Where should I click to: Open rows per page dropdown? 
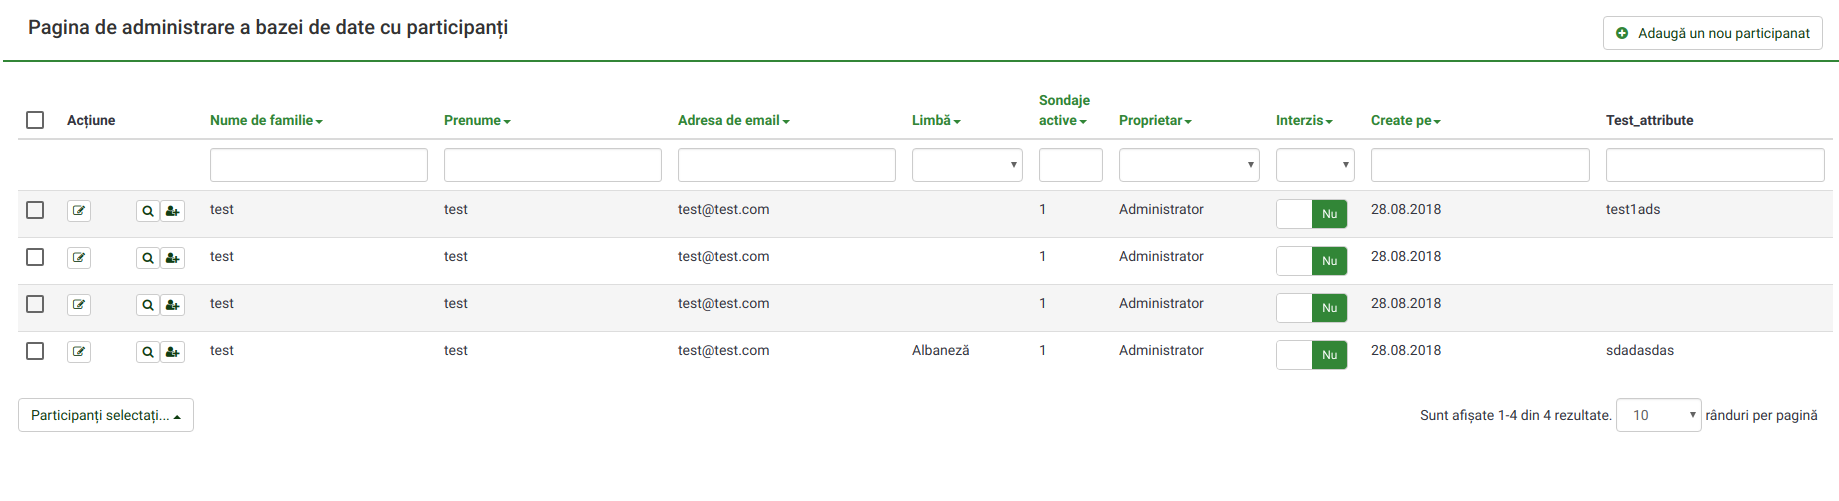point(1657,415)
